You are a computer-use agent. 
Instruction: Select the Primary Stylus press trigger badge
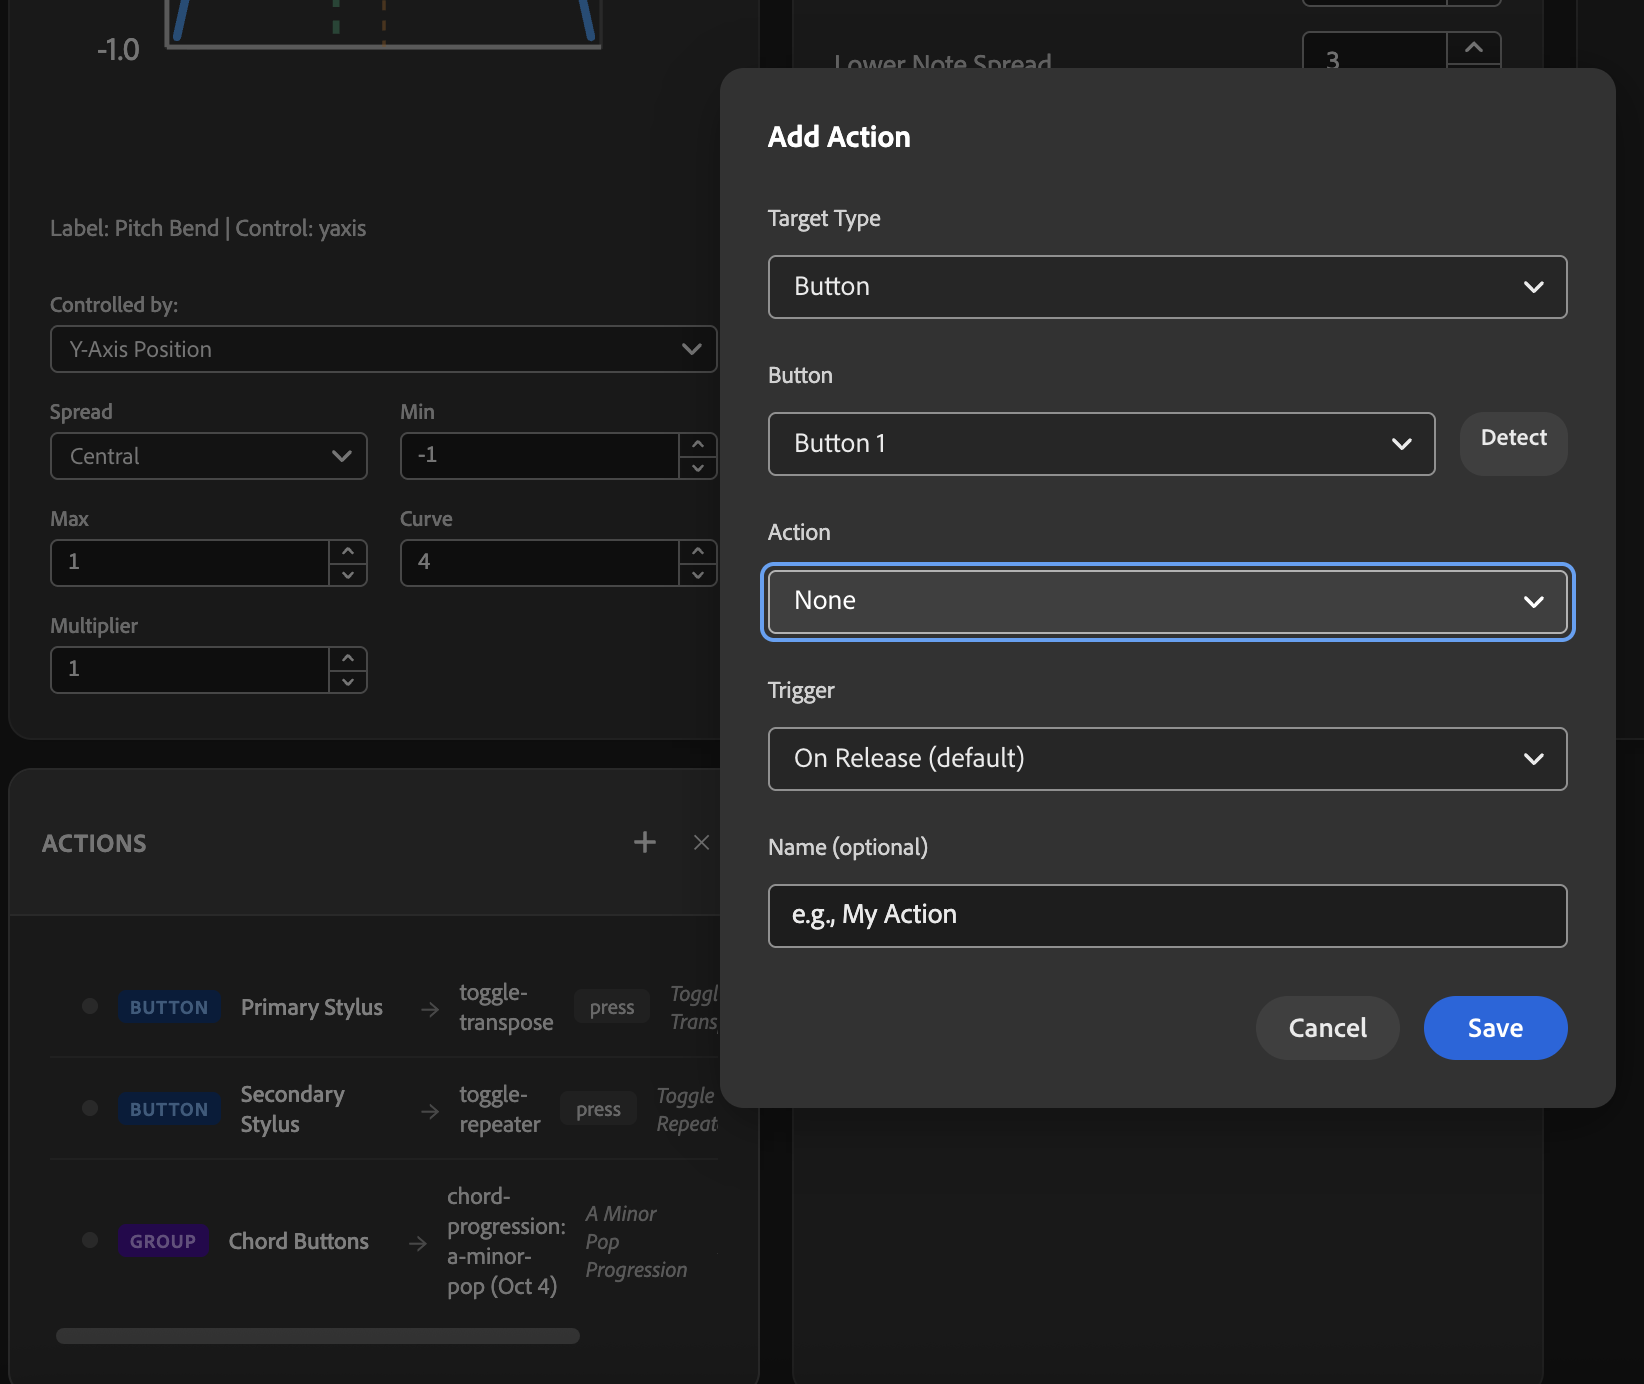[611, 1007]
